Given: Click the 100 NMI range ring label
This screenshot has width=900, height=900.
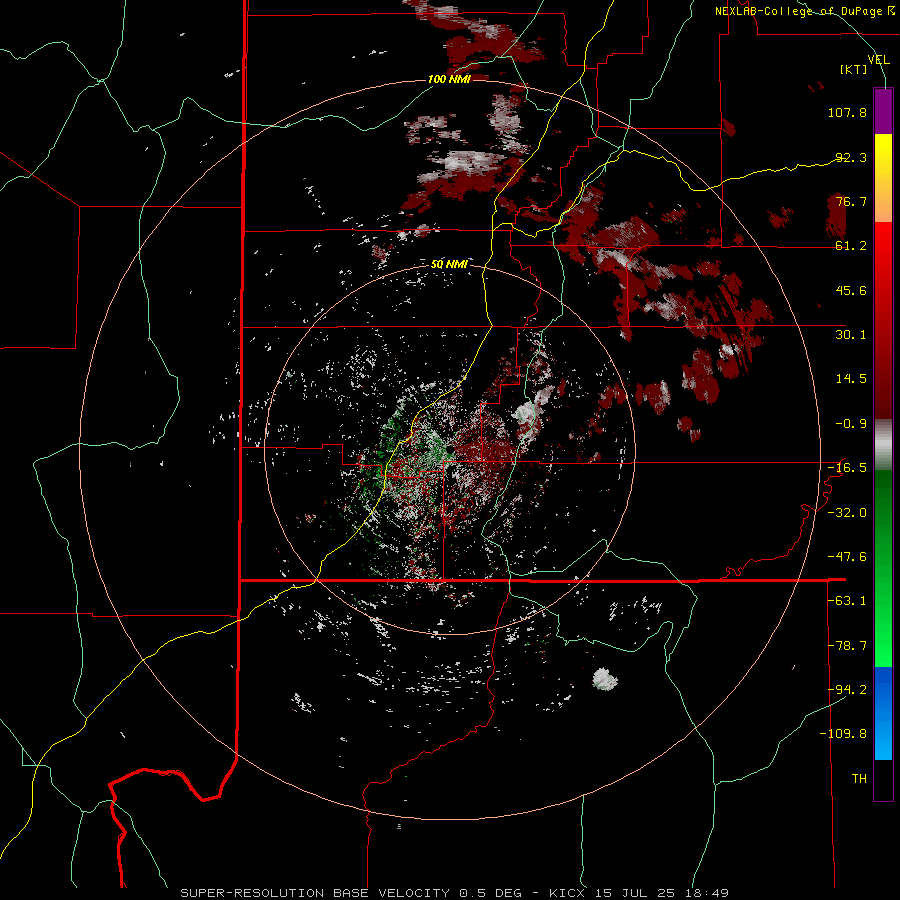Looking at the screenshot, I should pyautogui.click(x=449, y=79).
